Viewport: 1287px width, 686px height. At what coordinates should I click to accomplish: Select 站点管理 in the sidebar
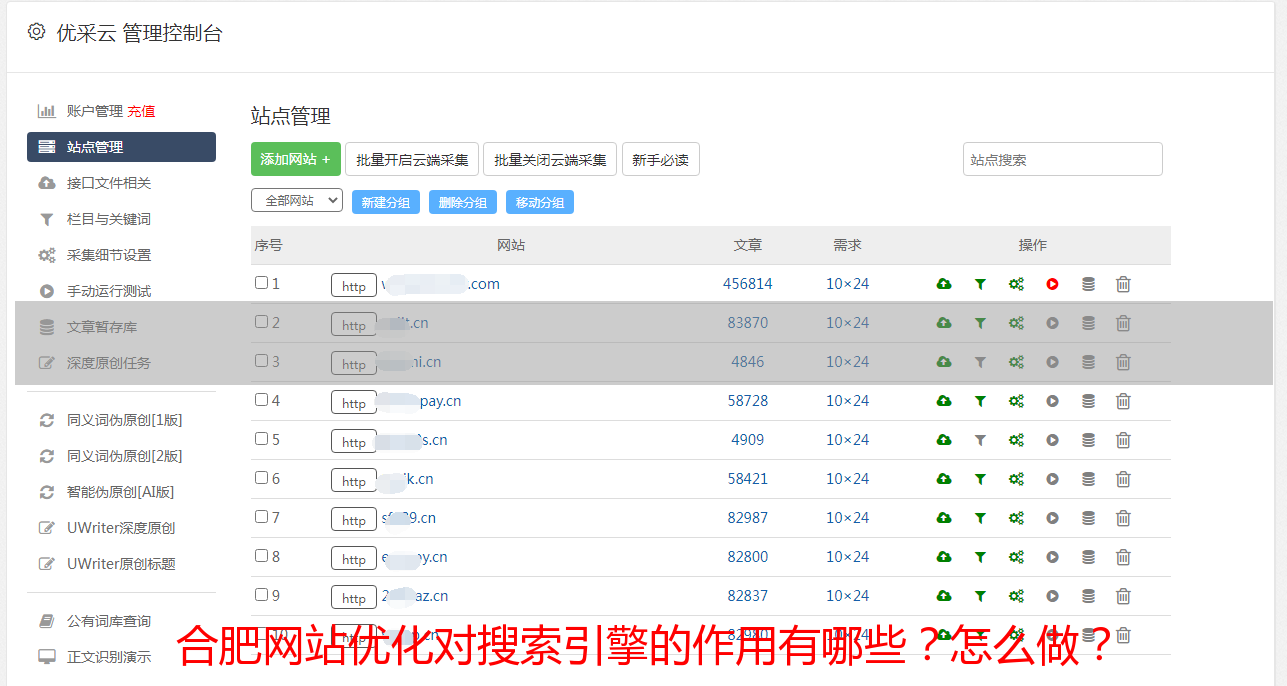121,147
